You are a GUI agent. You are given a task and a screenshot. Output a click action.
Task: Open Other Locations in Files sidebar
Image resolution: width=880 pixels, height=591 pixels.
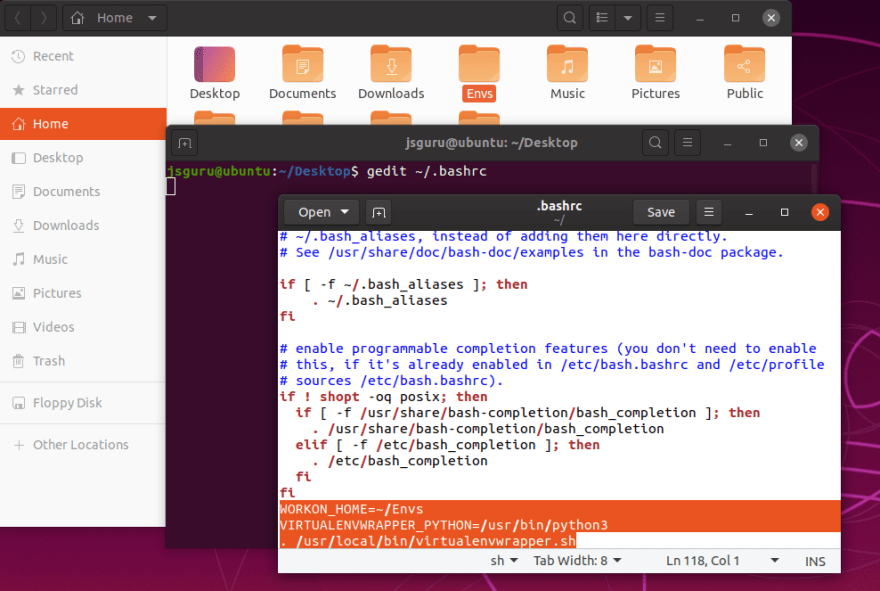coord(83,445)
